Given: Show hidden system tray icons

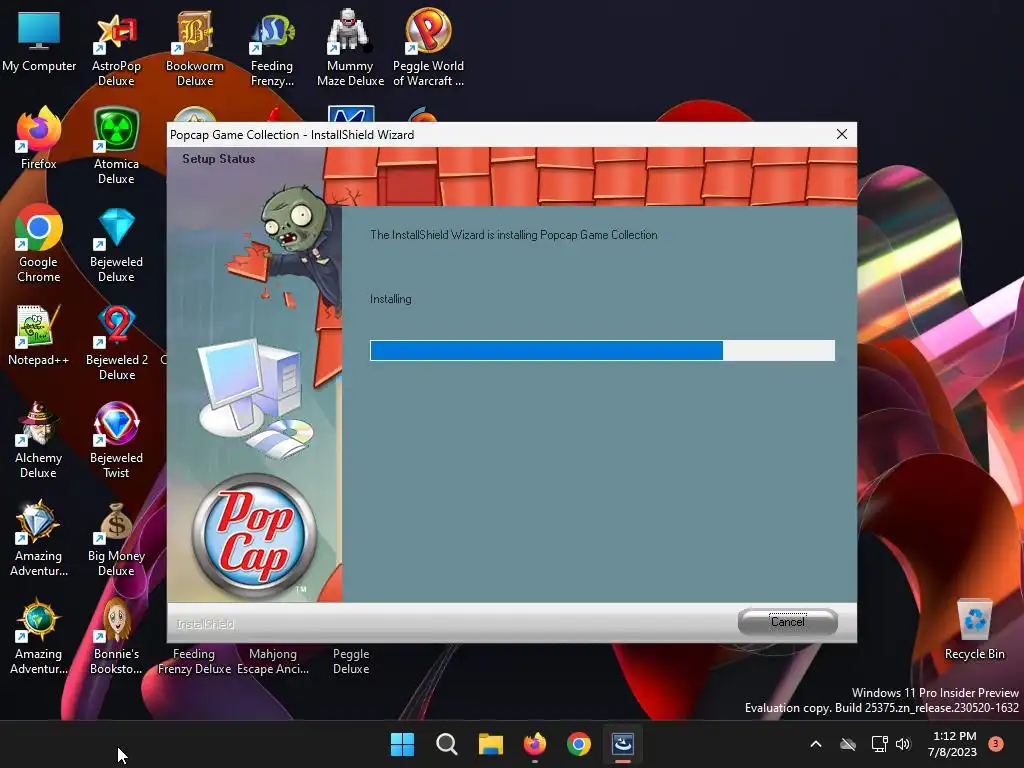Looking at the screenshot, I should 816,744.
